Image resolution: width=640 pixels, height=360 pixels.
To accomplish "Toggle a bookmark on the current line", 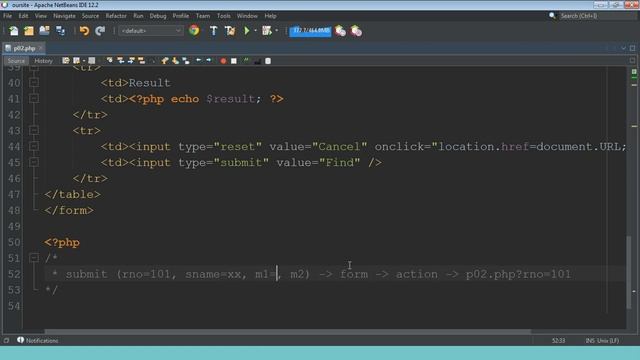I will click(186, 61).
